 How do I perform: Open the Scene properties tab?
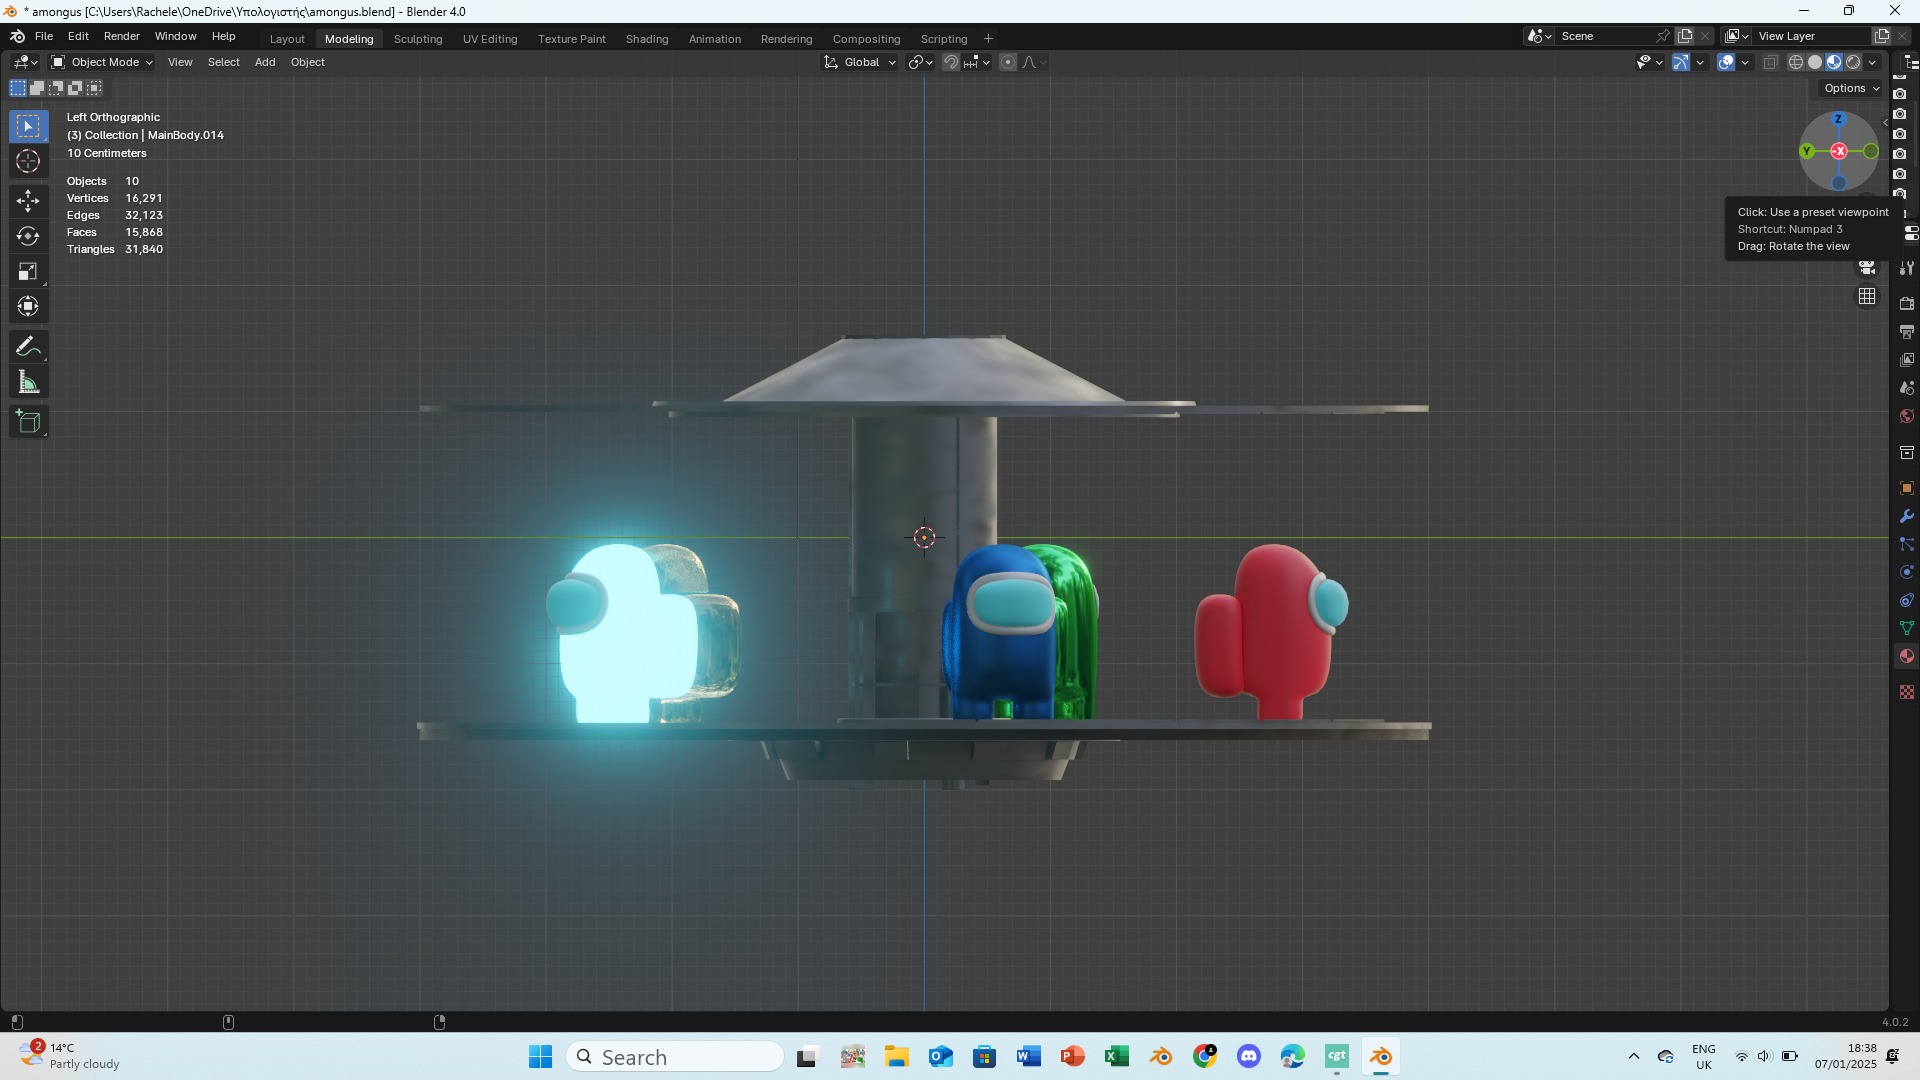[1907, 388]
